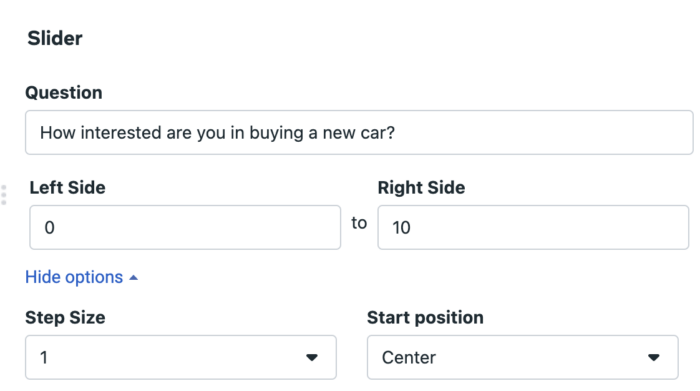Collapse settings via Hide options link
The height and width of the screenshot is (391, 700).
(x=74, y=277)
